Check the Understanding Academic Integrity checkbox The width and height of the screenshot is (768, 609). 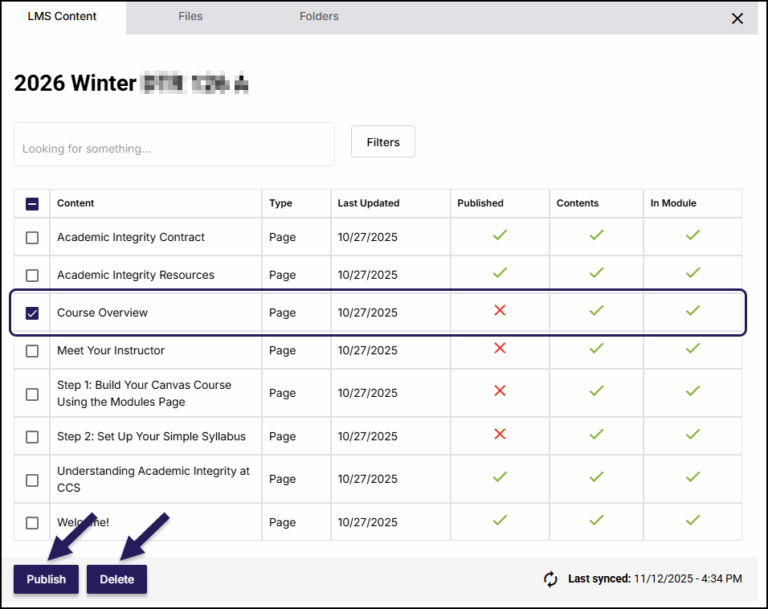[32, 480]
